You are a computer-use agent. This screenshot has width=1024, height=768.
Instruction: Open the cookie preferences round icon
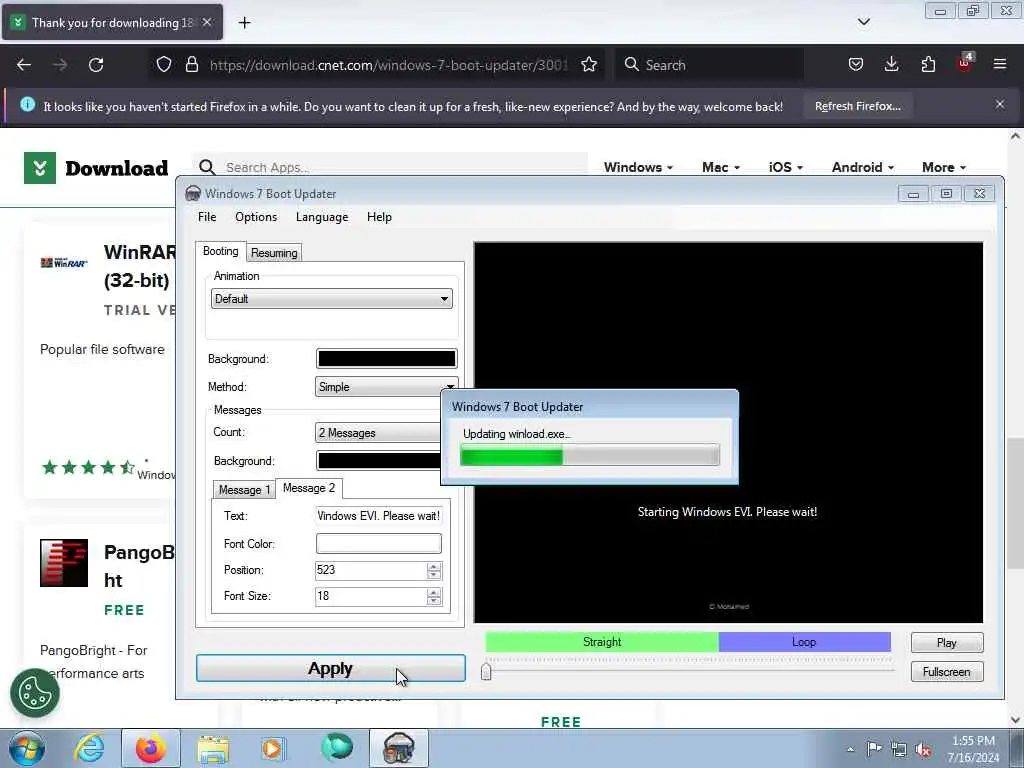click(x=35, y=693)
